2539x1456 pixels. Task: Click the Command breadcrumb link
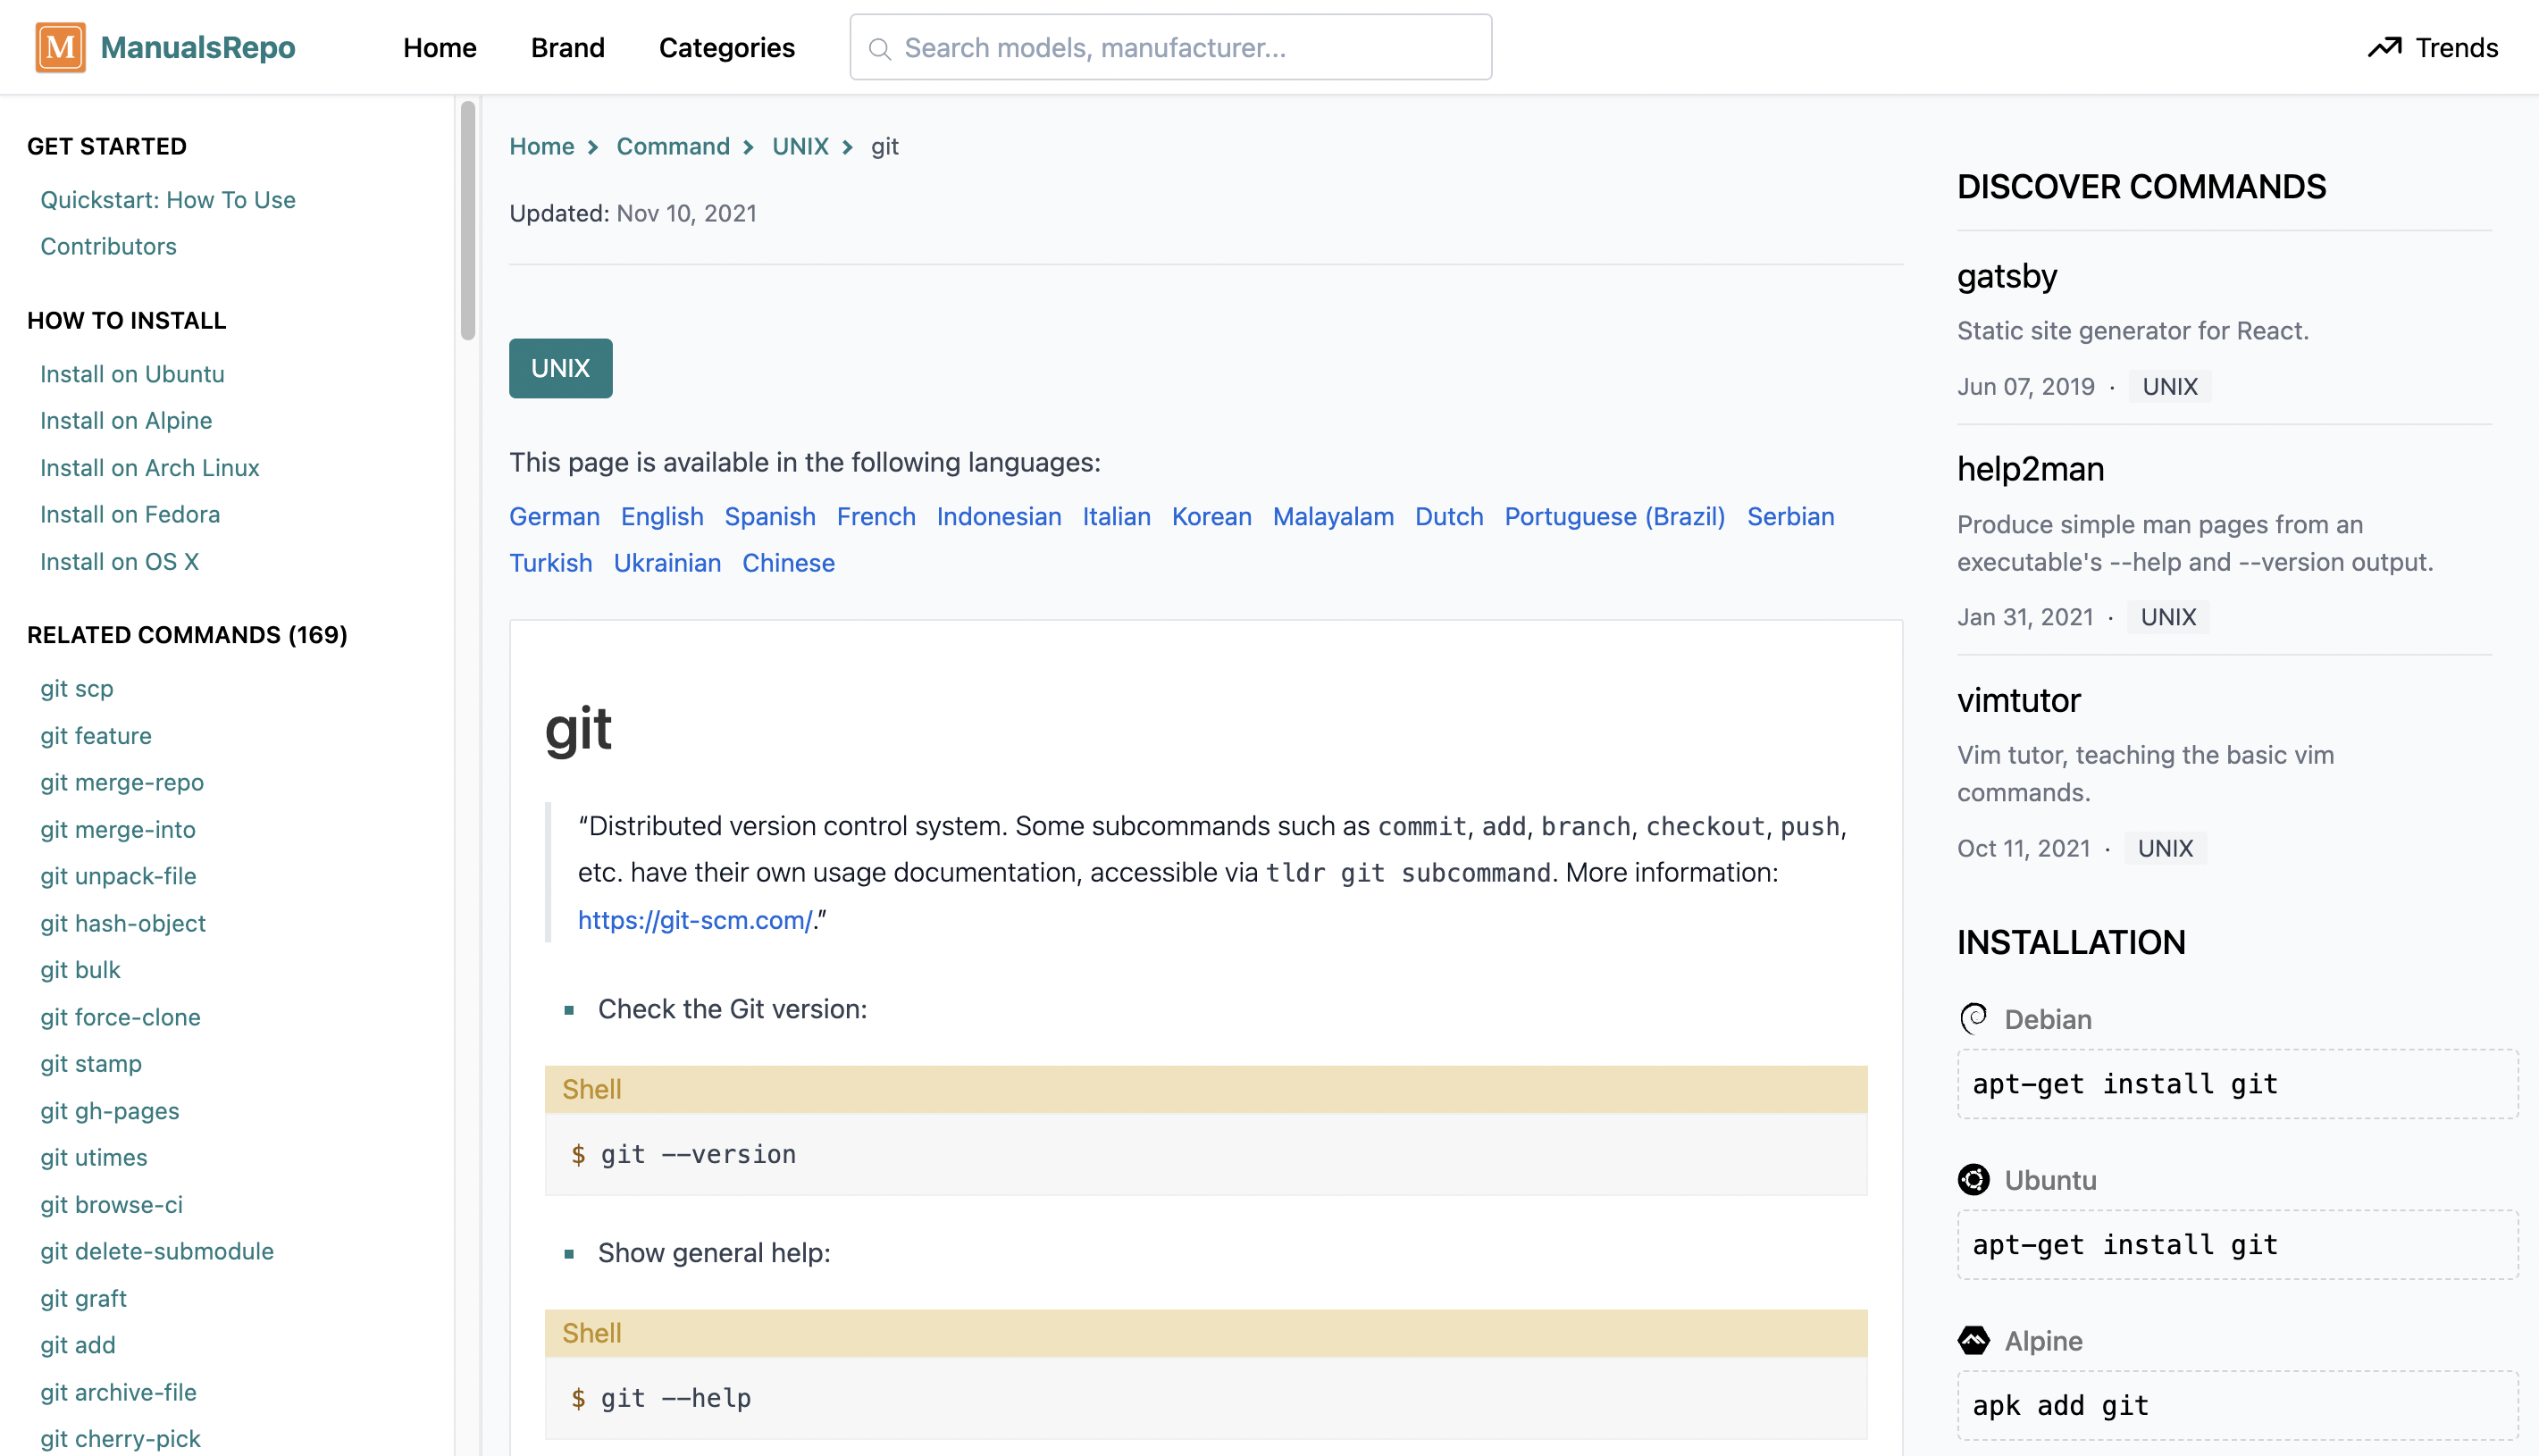[x=672, y=146]
